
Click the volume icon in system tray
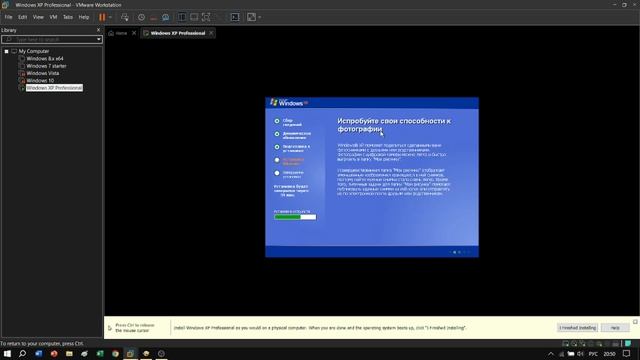coord(580,354)
